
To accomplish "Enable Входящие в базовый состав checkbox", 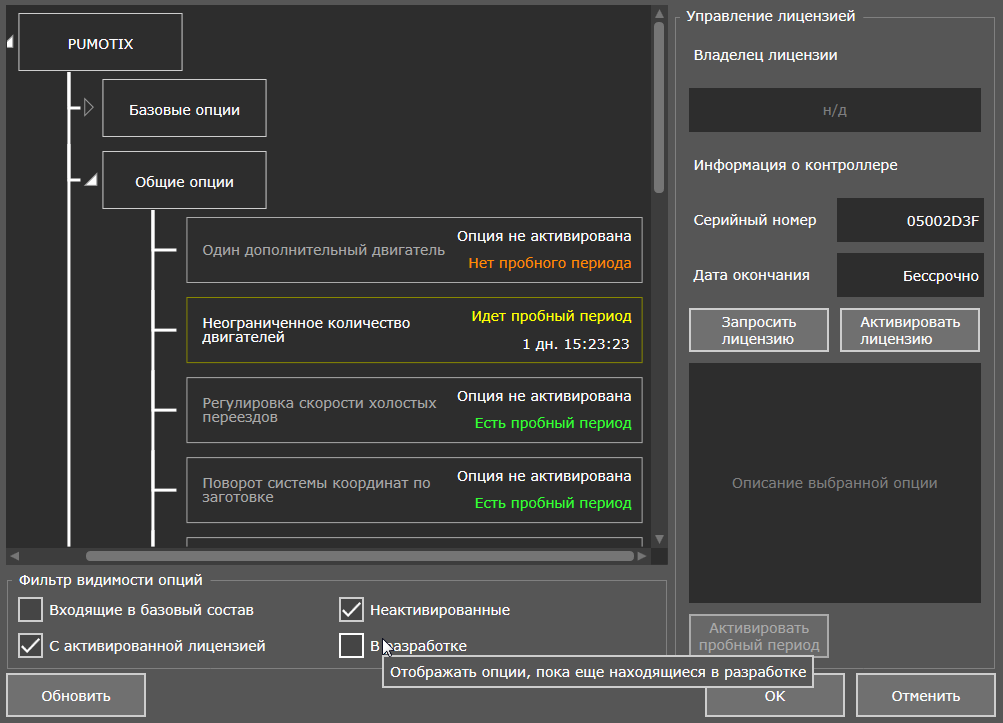I will (31, 609).
